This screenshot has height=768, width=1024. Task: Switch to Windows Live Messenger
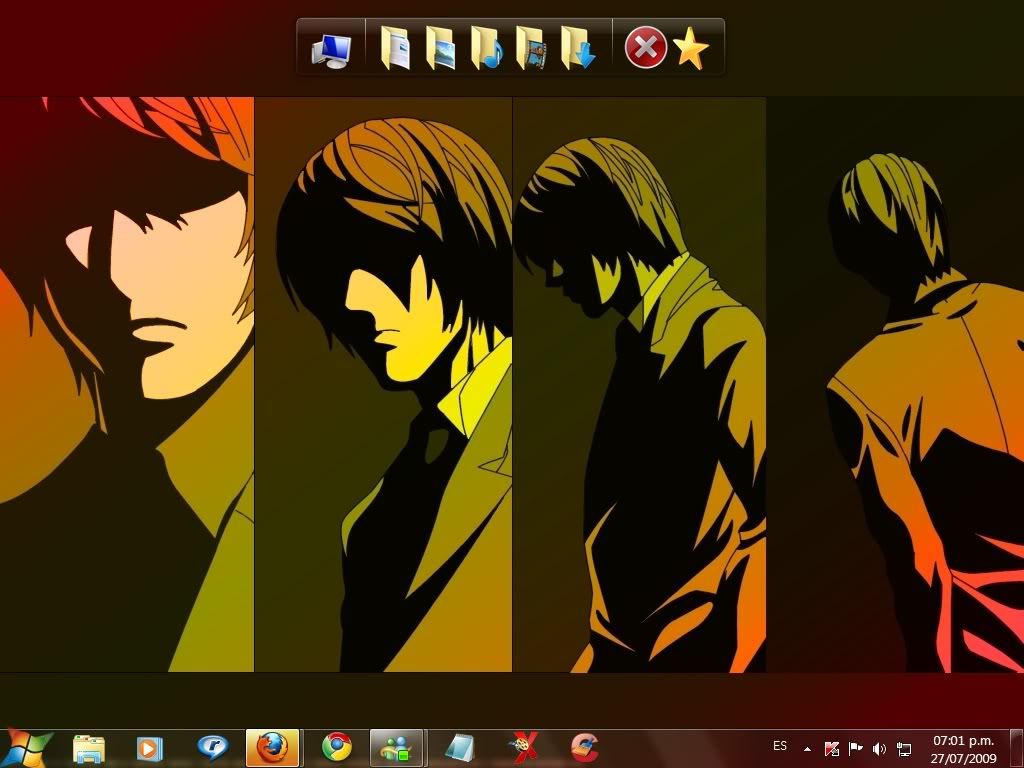(x=396, y=748)
